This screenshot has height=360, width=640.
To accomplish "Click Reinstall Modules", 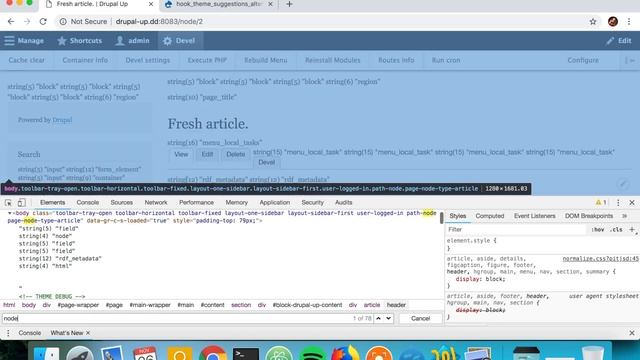I will coord(333,60).
